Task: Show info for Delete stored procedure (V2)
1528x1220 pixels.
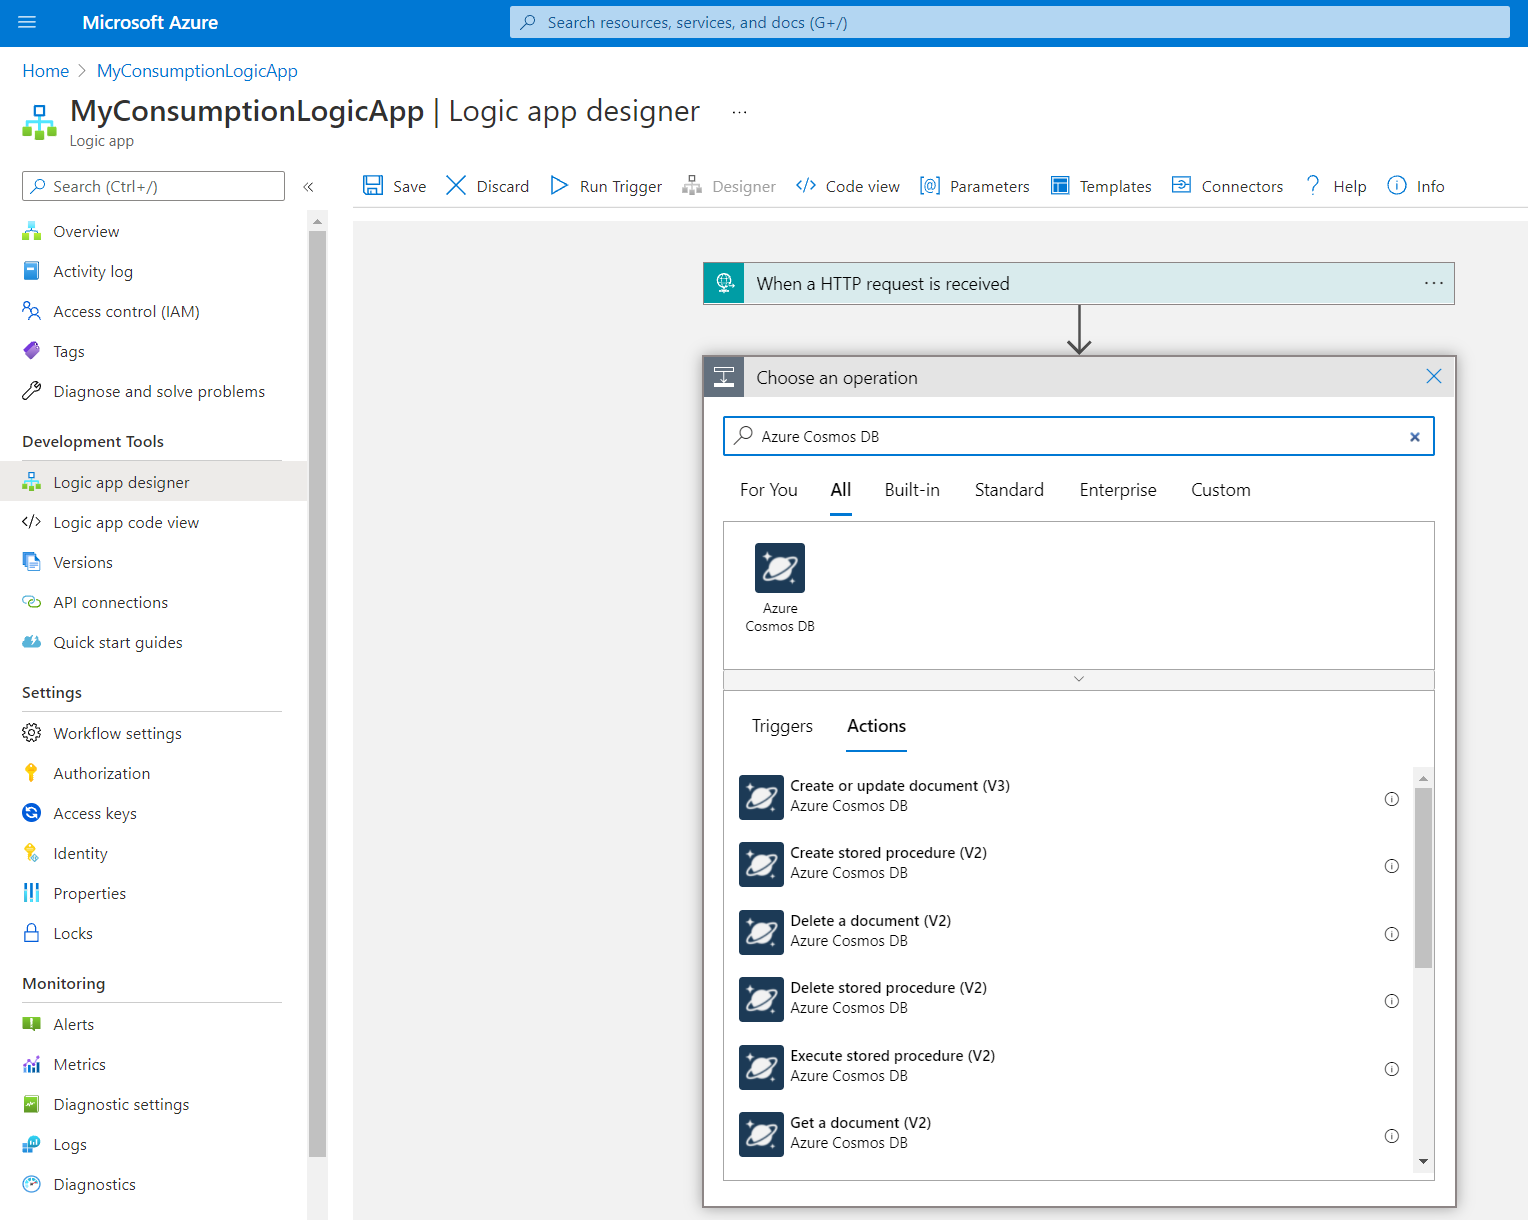Action: pyautogui.click(x=1391, y=1001)
